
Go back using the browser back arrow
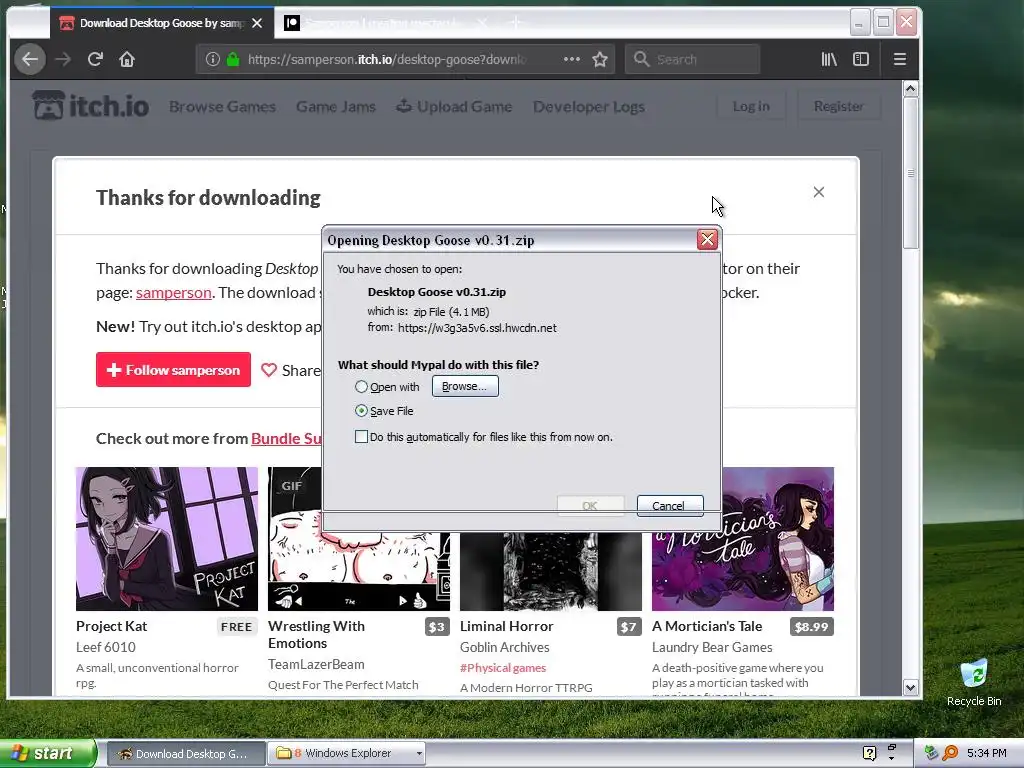tap(30, 59)
